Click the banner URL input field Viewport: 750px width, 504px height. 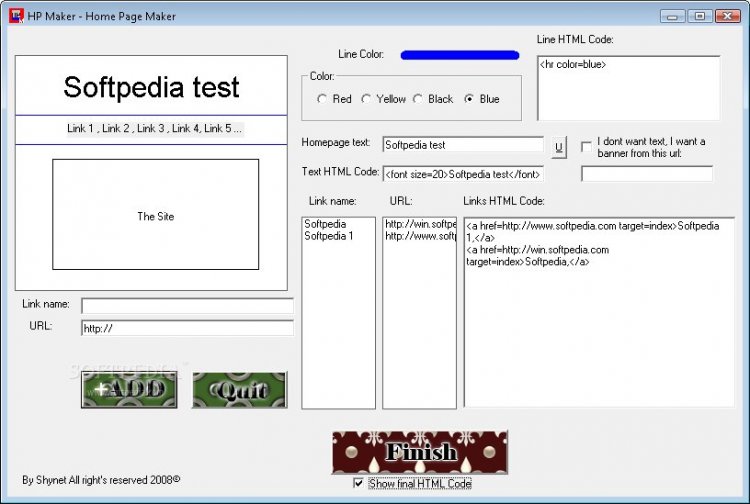[646, 174]
